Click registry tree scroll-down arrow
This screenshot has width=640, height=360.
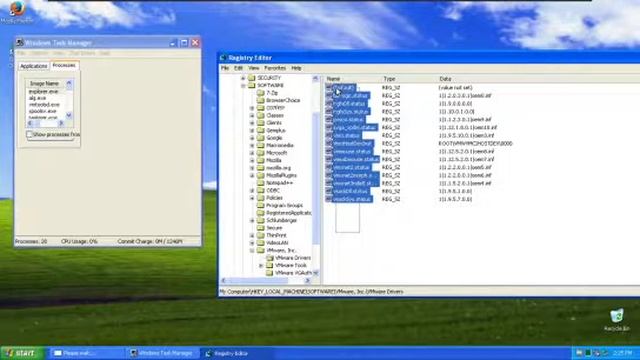[316, 273]
